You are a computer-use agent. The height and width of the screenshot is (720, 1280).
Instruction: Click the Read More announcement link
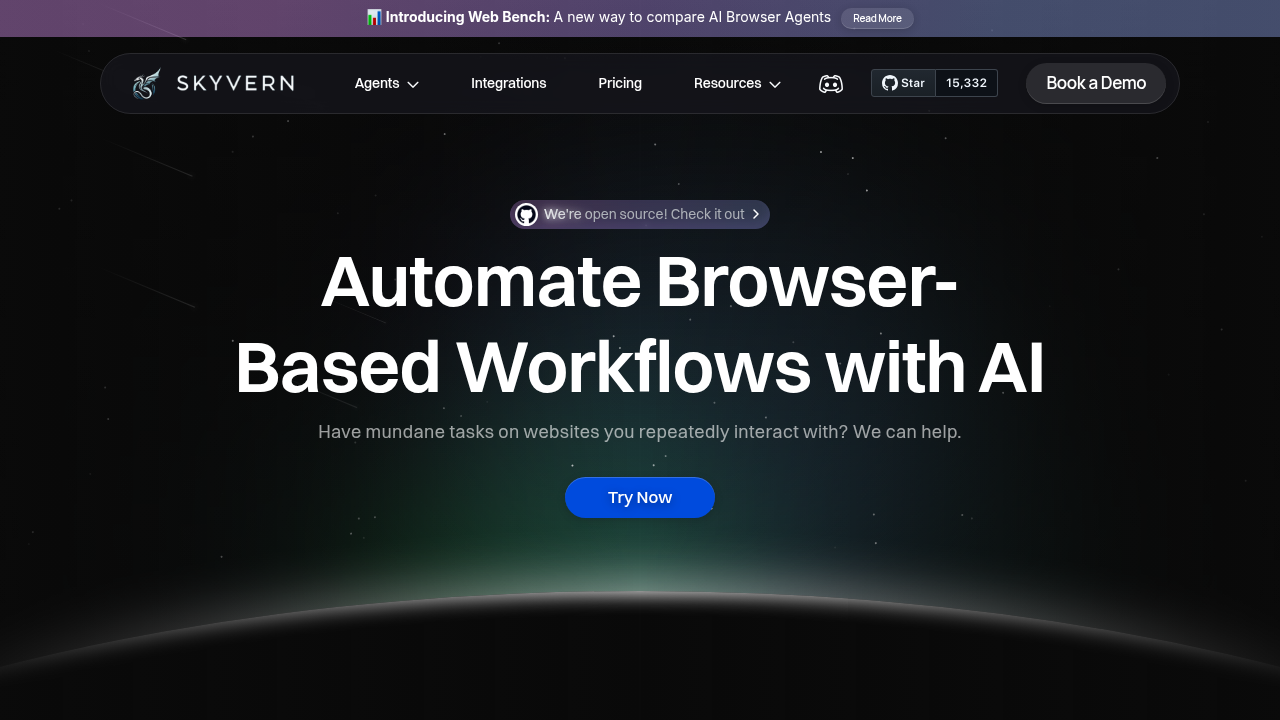pyautogui.click(x=877, y=18)
